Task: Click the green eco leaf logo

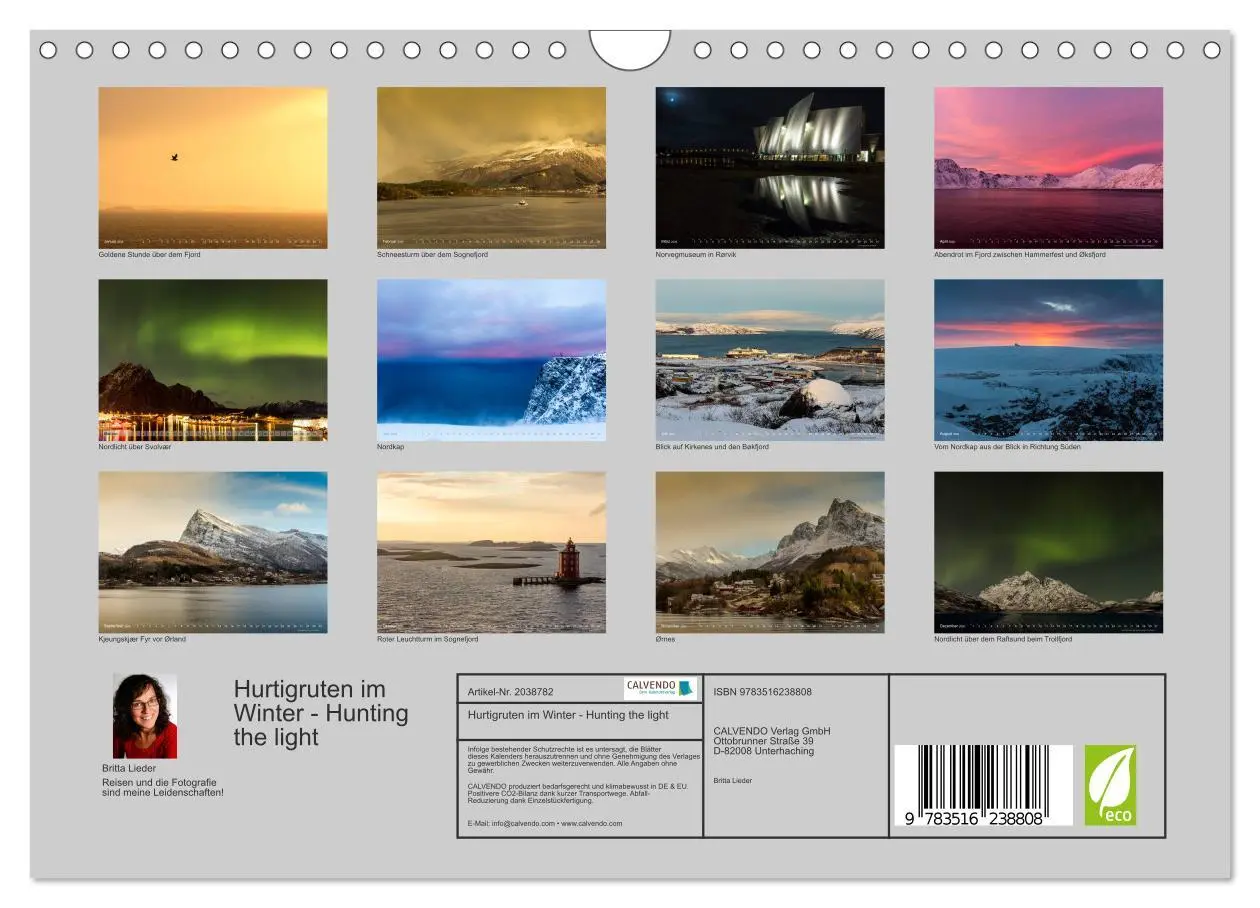Action: (x=1111, y=785)
